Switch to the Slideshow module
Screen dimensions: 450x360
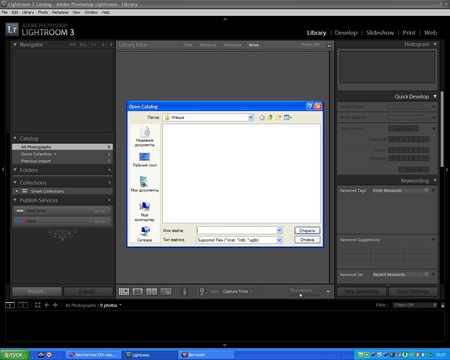coord(380,33)
